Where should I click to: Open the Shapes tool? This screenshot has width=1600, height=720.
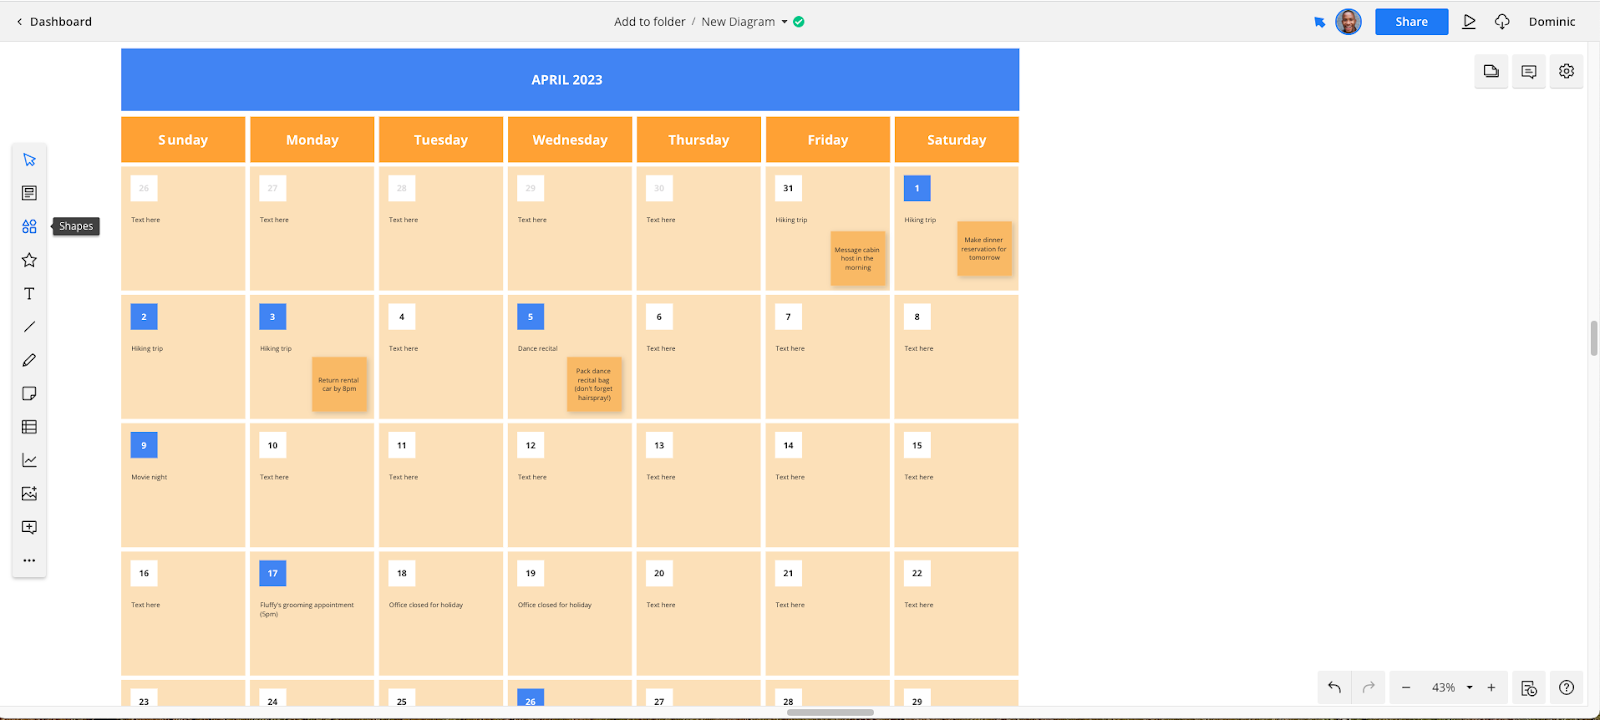pos(29,227)
